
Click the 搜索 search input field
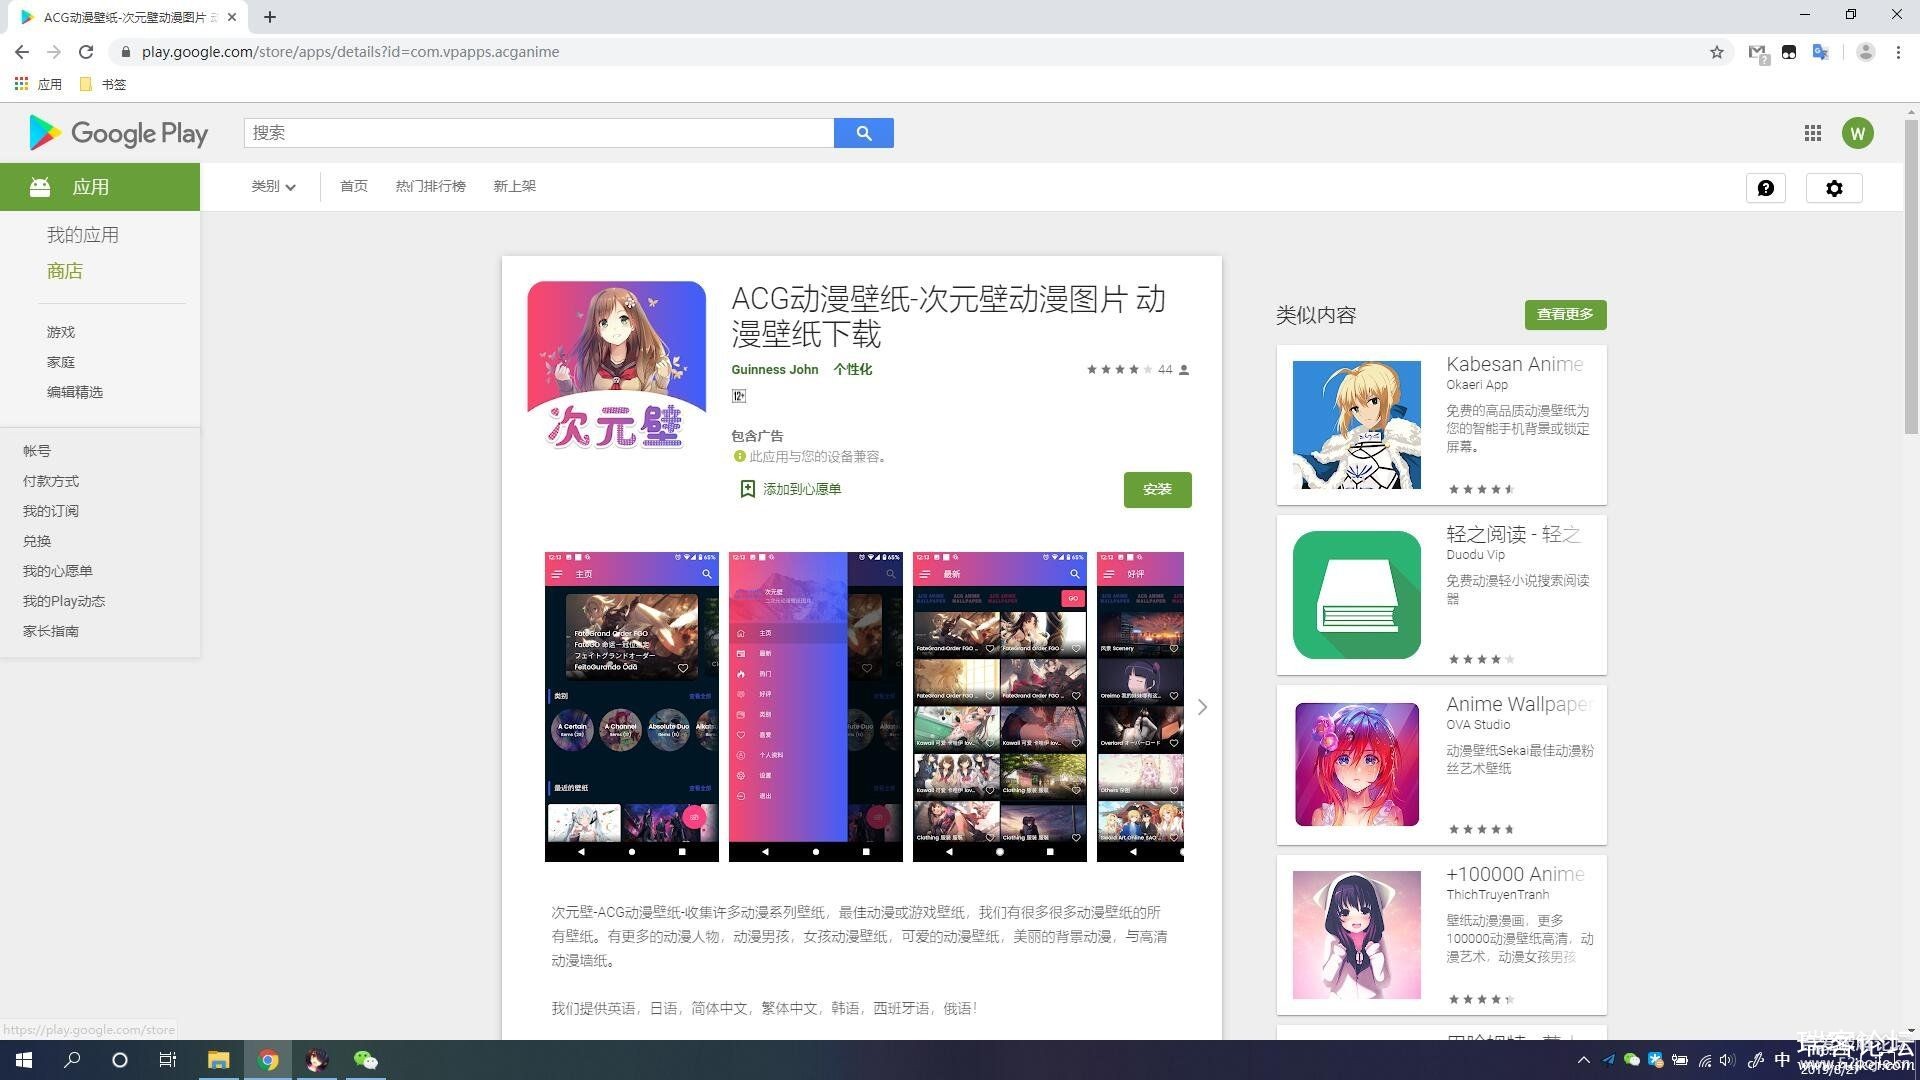click(539, 133)
